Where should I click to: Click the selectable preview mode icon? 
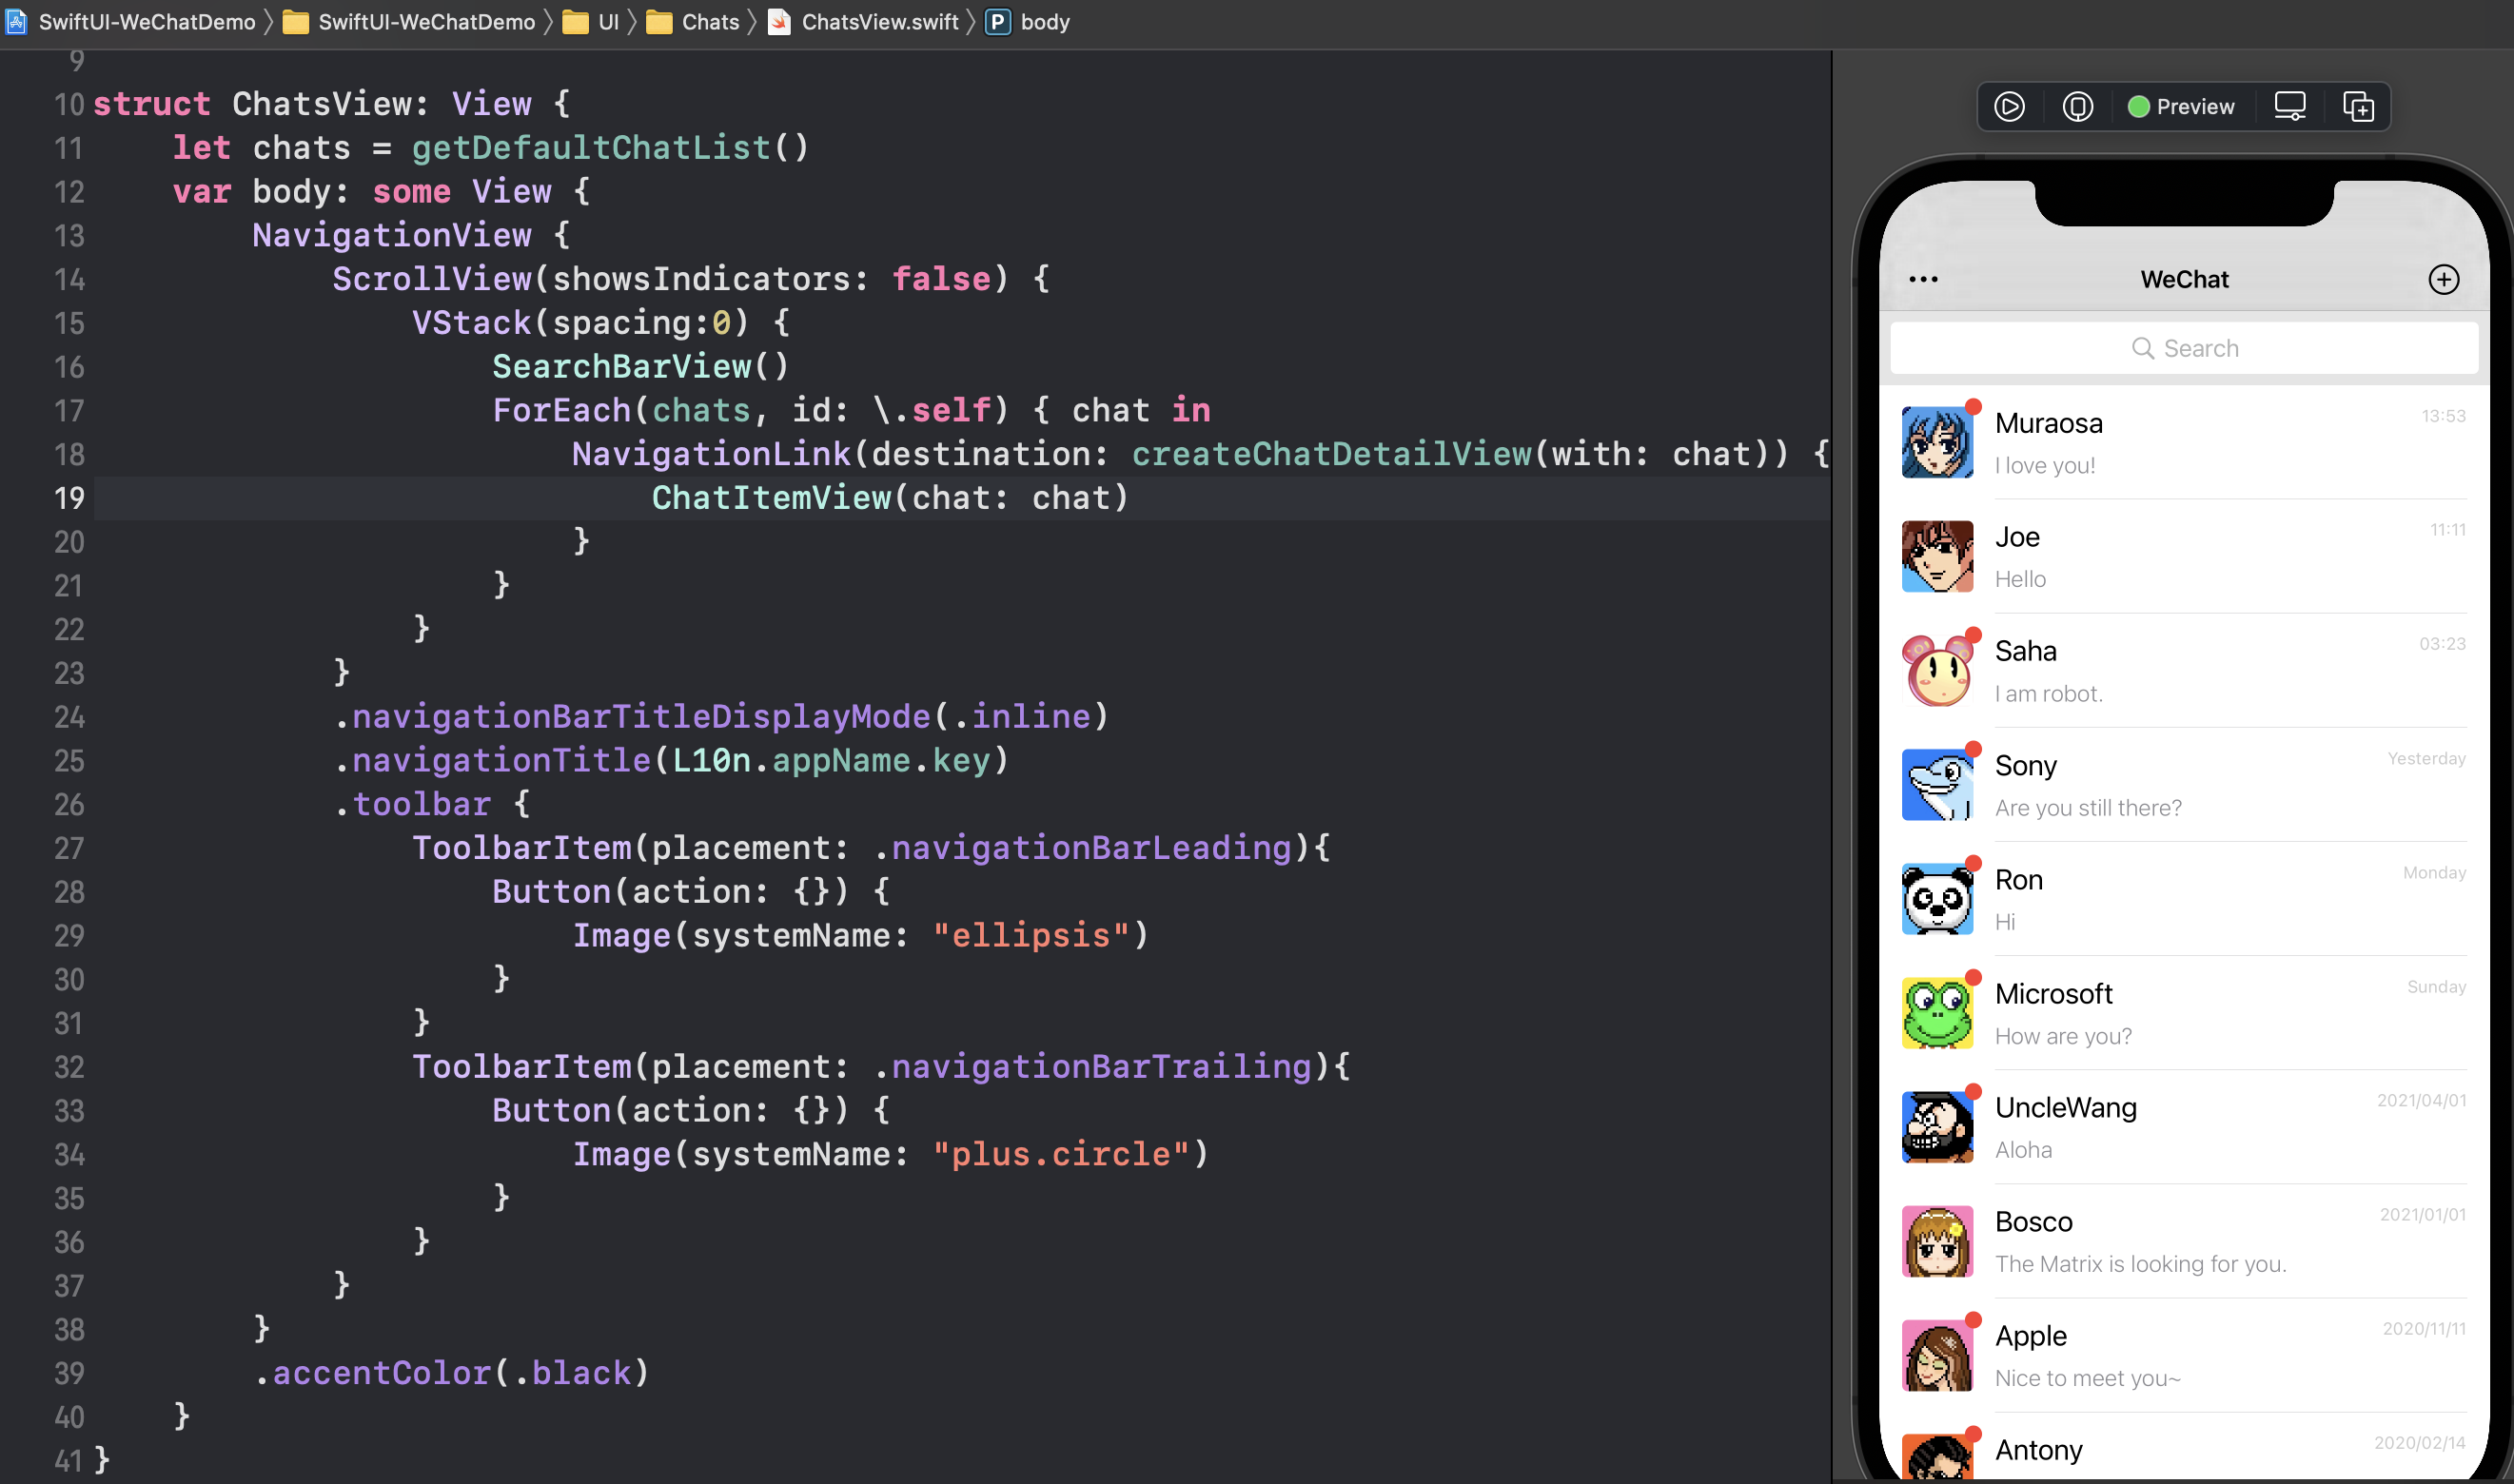click(x=2077, y=107)
